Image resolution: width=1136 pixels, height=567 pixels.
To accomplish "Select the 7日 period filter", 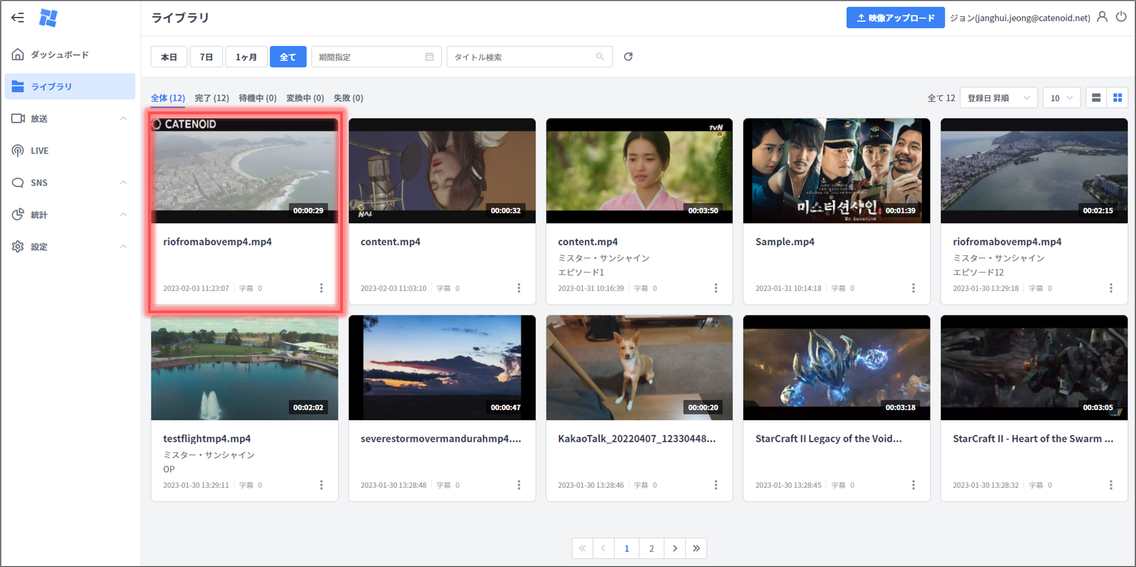I will click(x=206, y=57).
